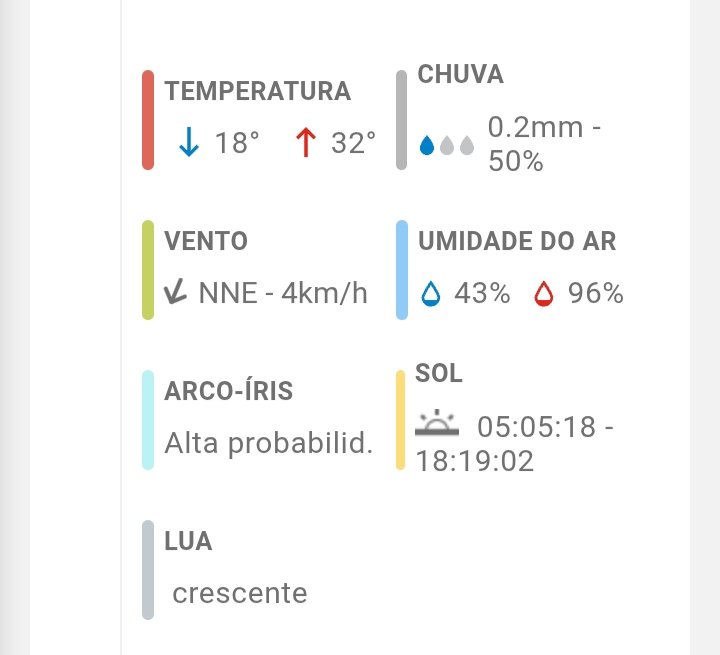Click the blue minimum humidity drop icon

point(430,293)
